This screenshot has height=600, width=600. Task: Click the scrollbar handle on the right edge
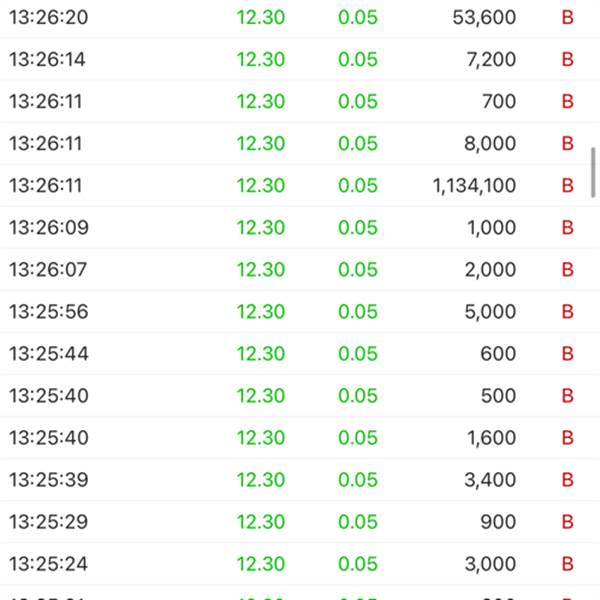pyautogui.click(x=593, y=172)
